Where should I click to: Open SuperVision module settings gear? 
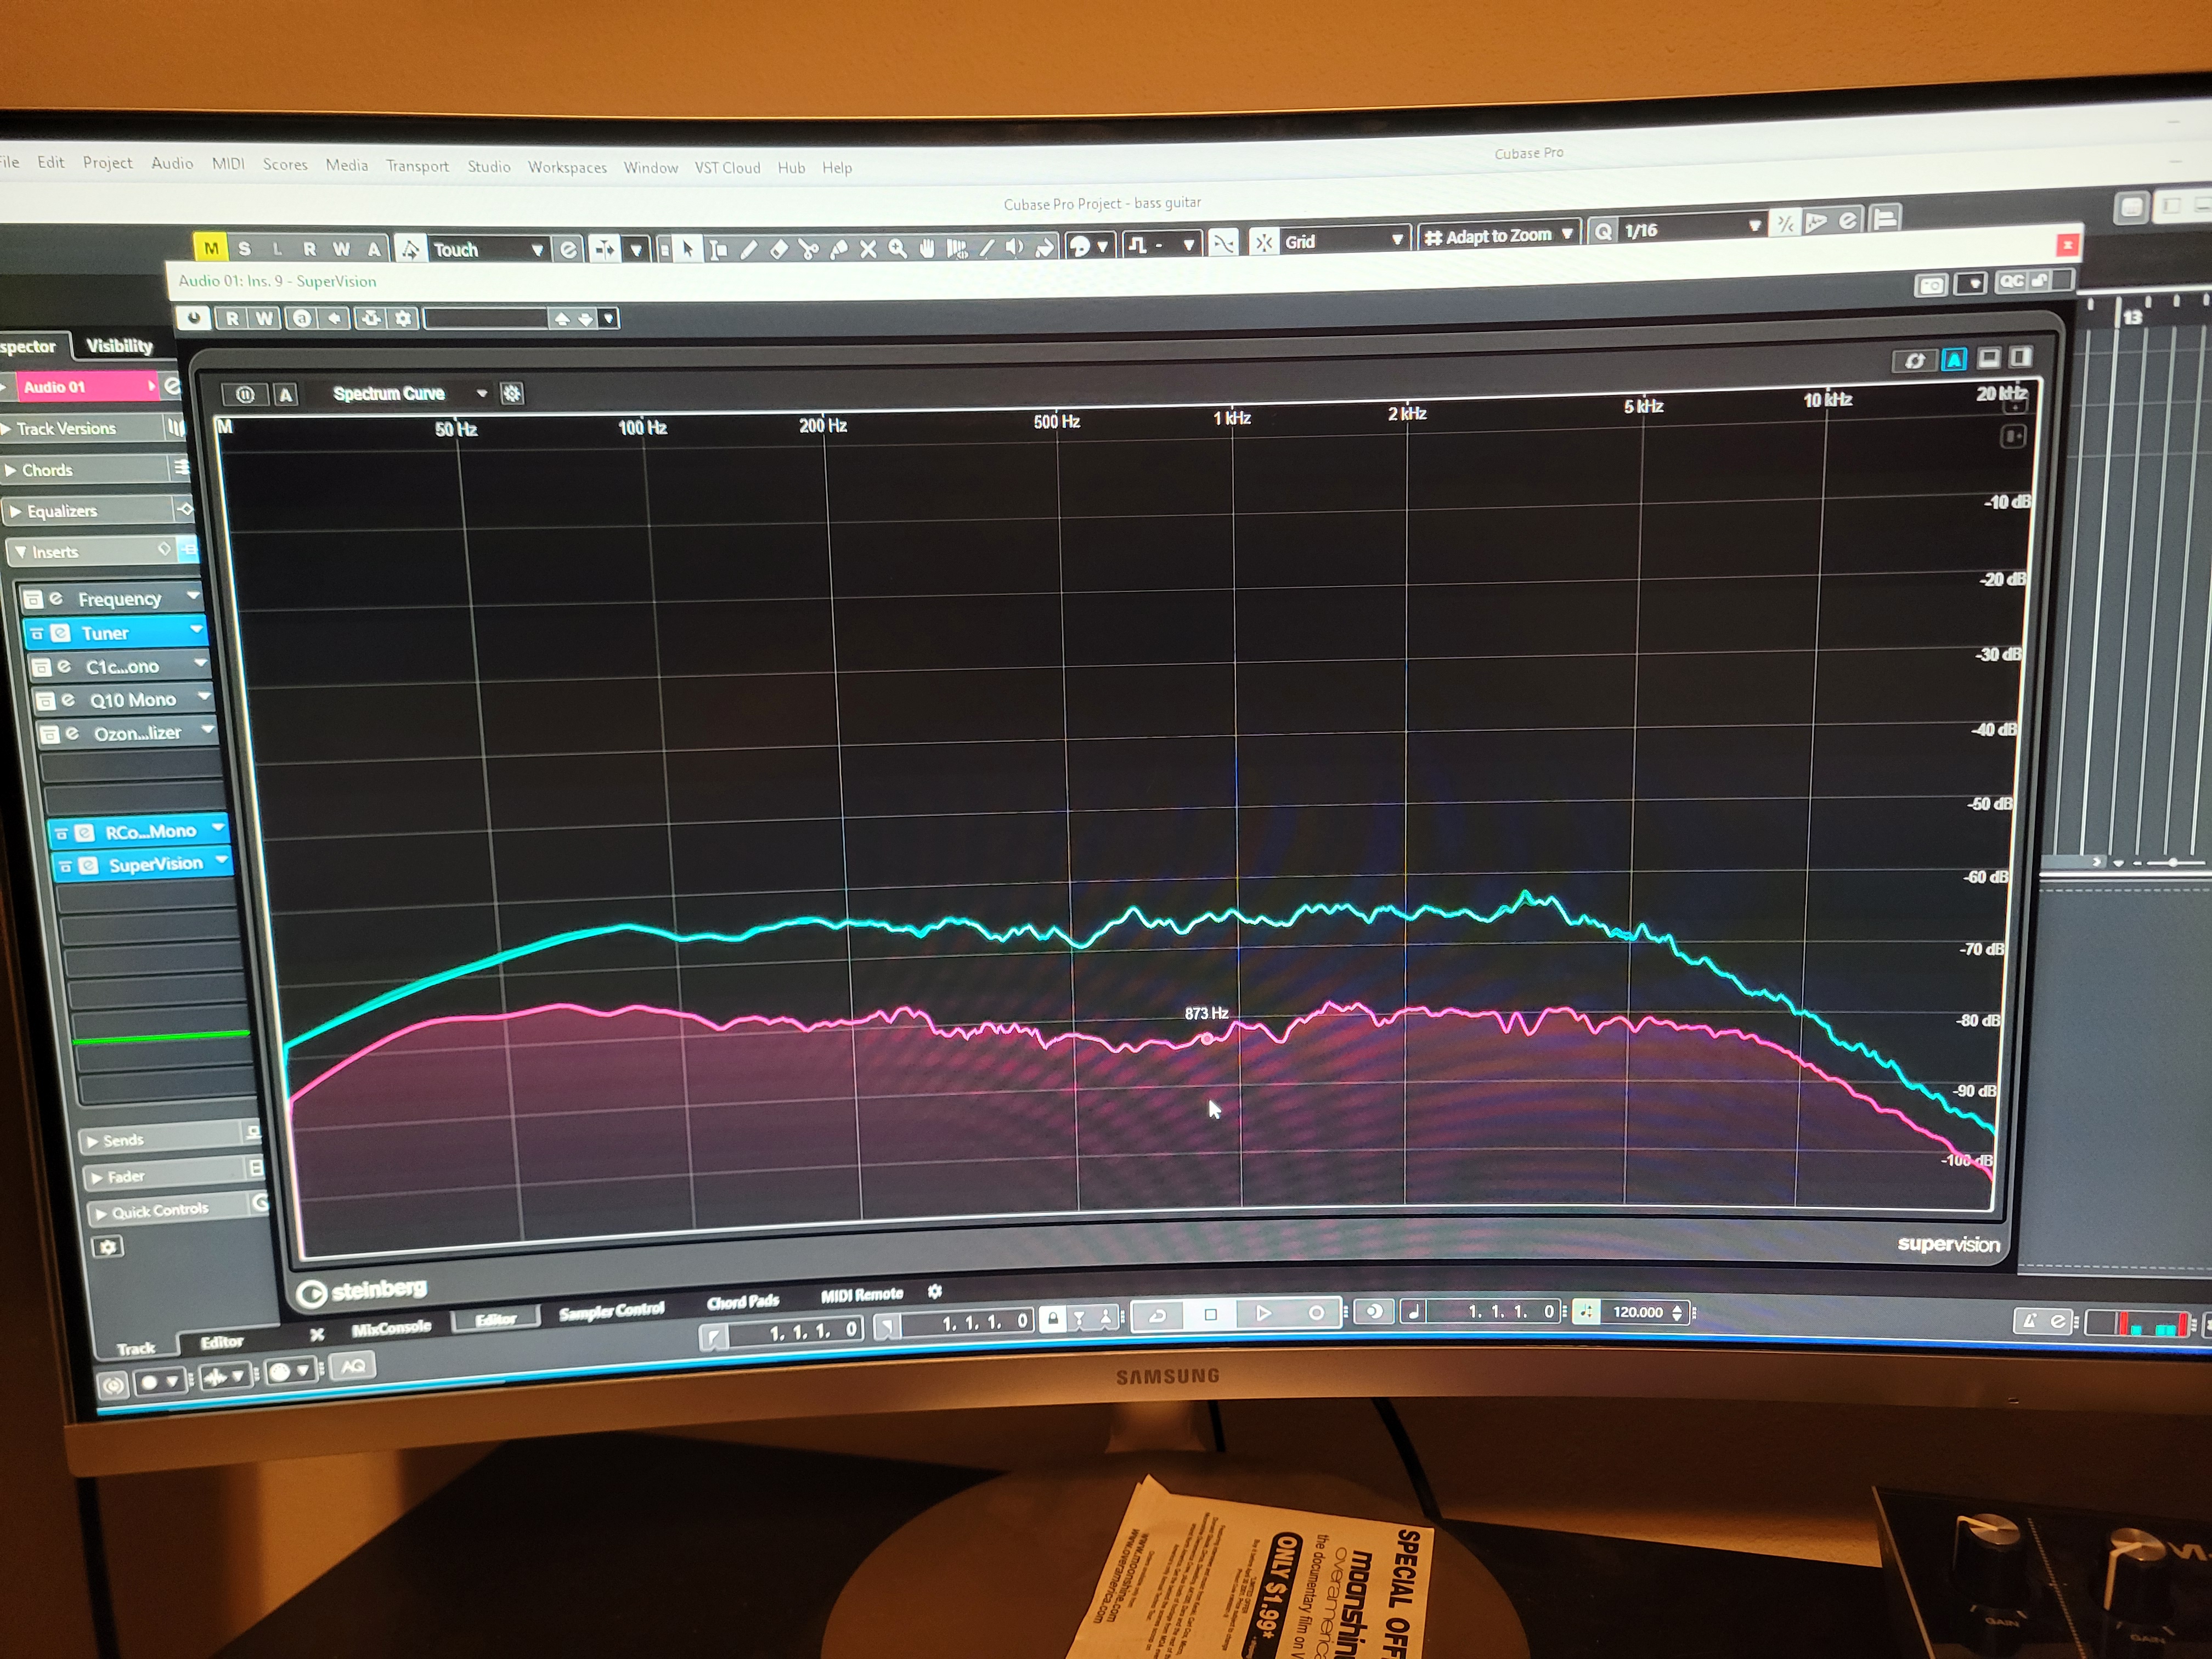512,393
